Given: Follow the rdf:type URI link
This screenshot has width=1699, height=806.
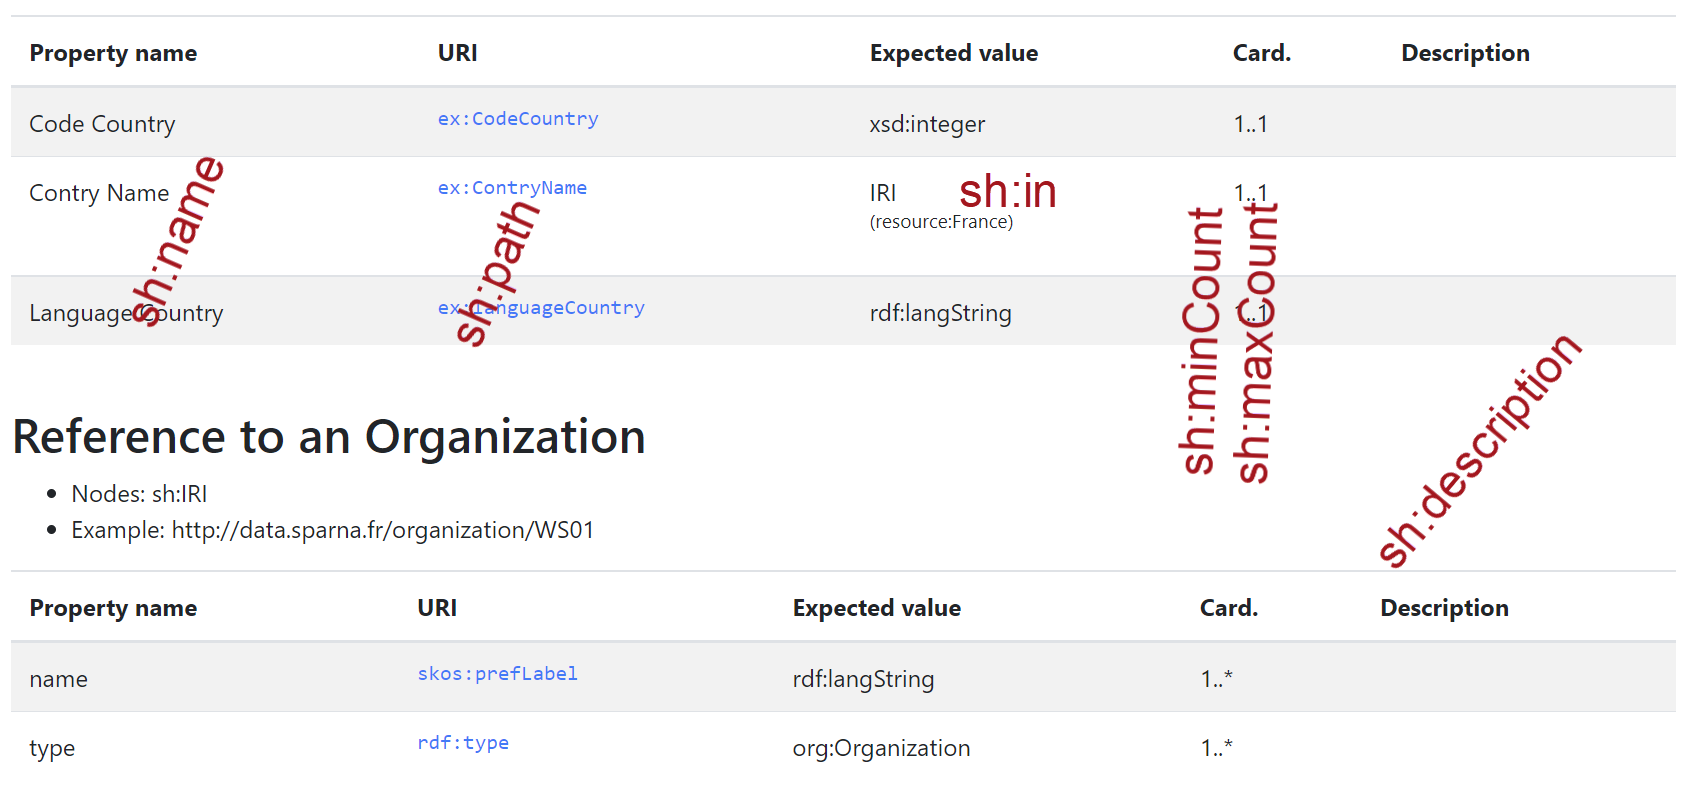Looking at the screenshot, I should (x=463, y=743).
